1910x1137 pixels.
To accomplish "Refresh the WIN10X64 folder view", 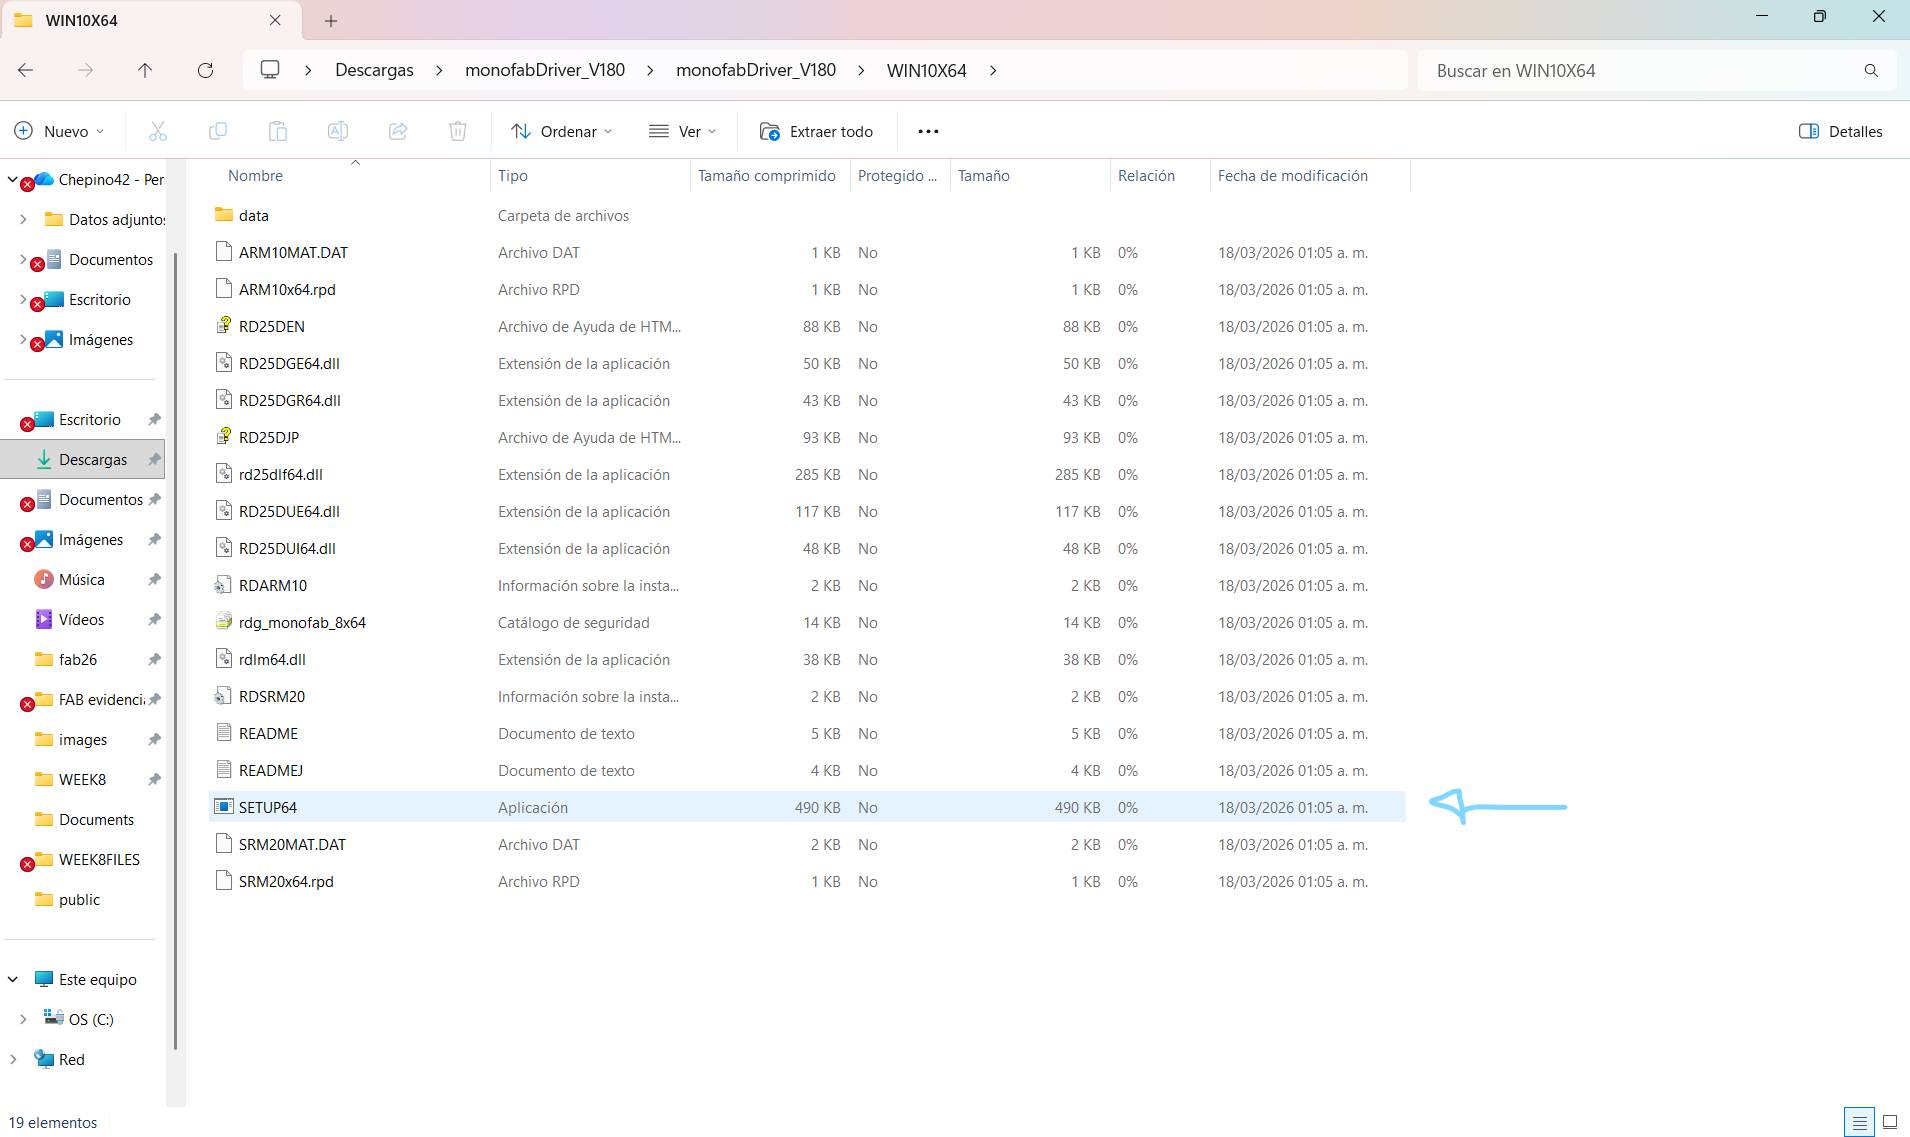I will (205, 70).
